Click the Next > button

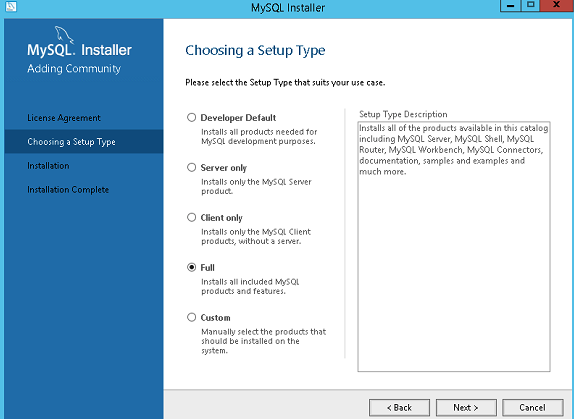[x=466, y=408]
